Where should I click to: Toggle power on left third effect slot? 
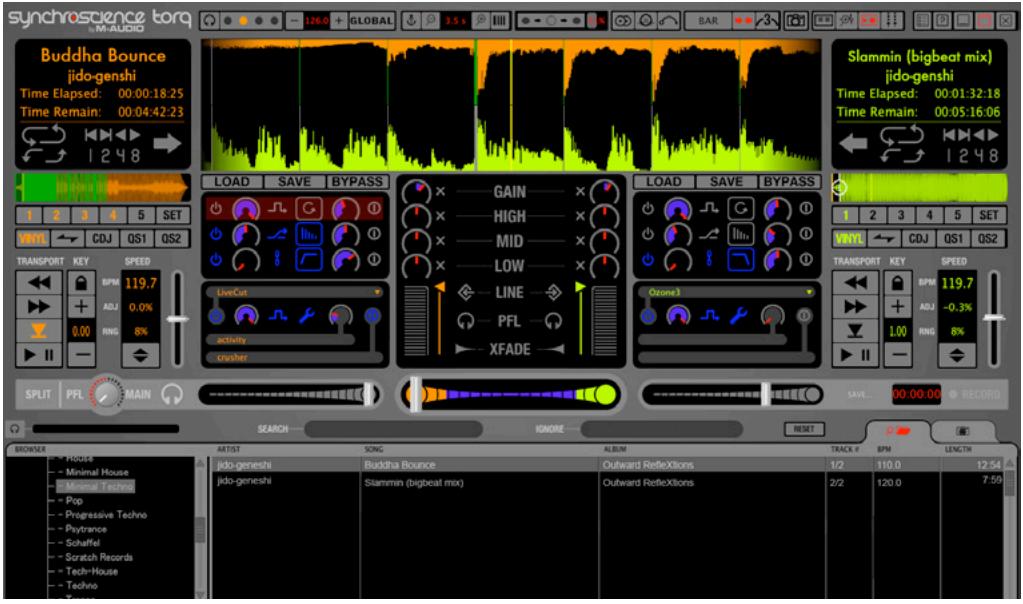pyautogui.click(x=216, y=260)
